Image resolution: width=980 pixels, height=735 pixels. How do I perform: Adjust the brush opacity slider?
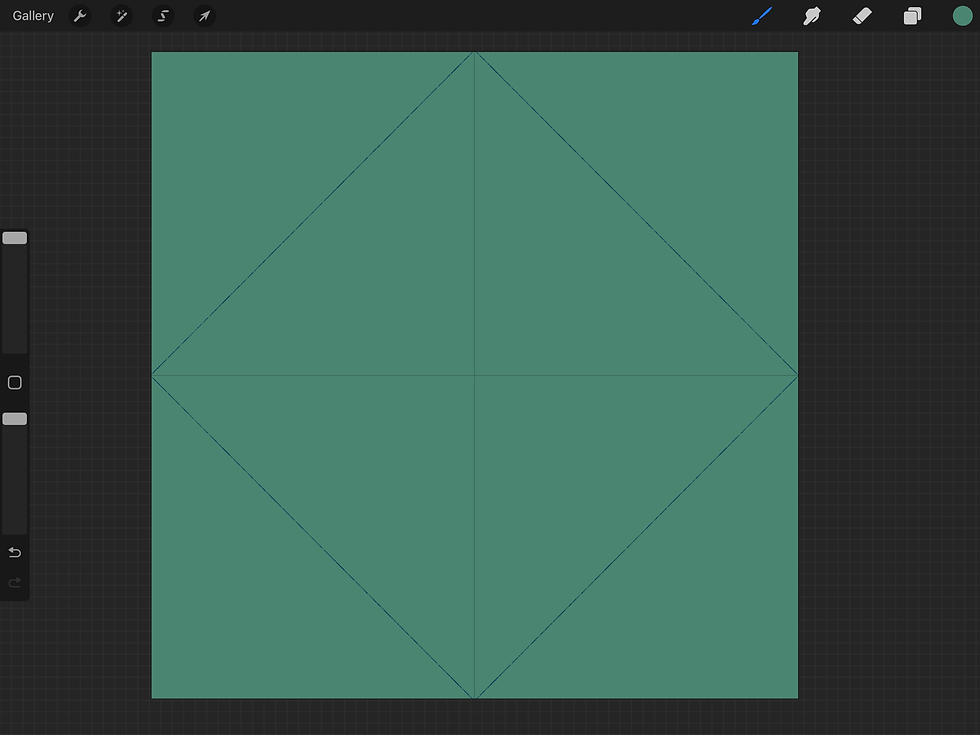tap(14, 418)
